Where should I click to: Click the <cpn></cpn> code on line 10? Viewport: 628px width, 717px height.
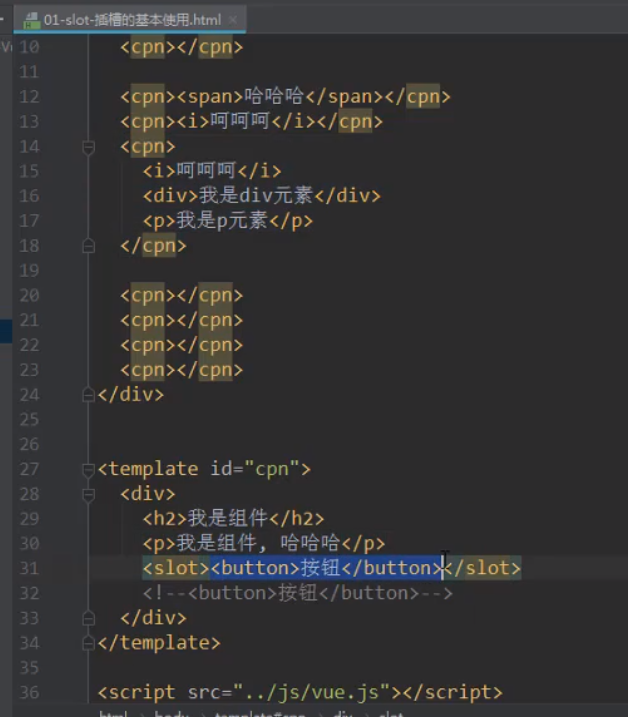point(182,47)
